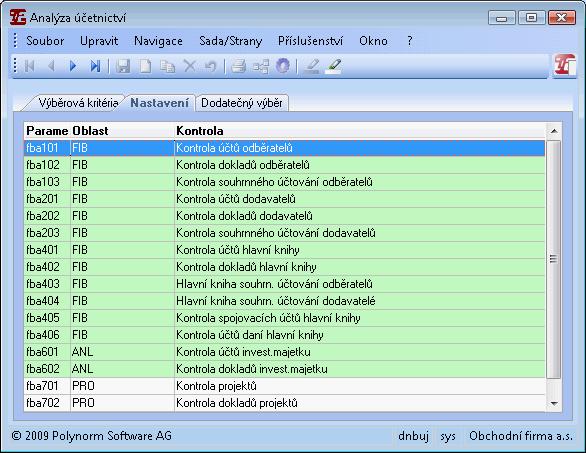
Task: Click the save diskette icon
Action: [123, 67]
